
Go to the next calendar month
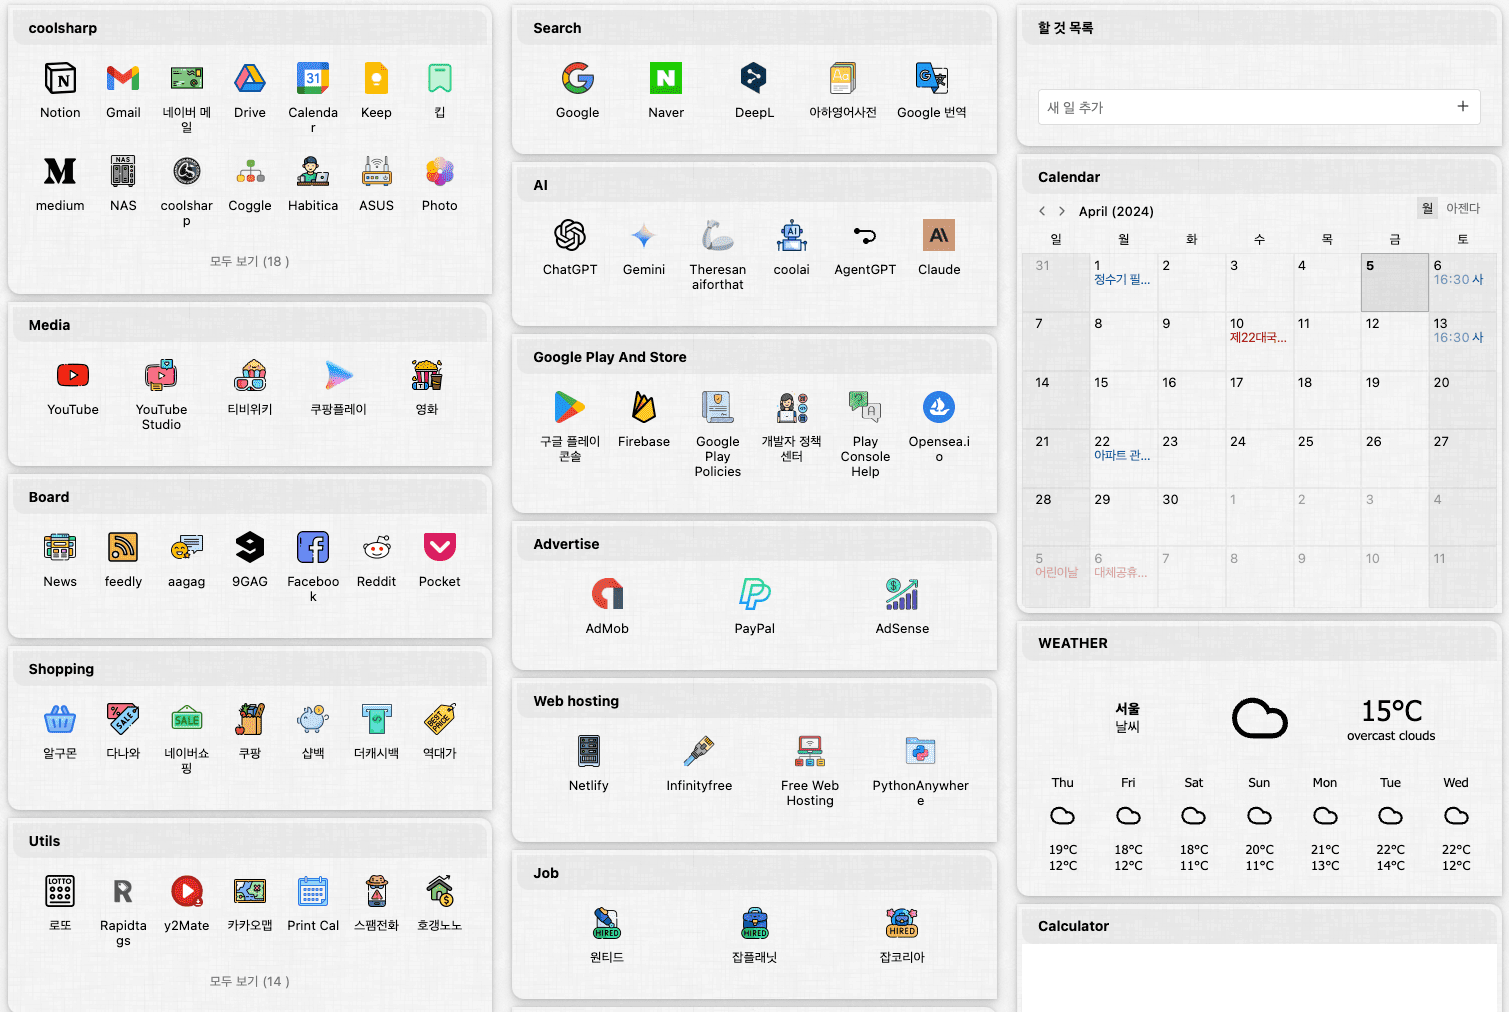[1062, 211]
